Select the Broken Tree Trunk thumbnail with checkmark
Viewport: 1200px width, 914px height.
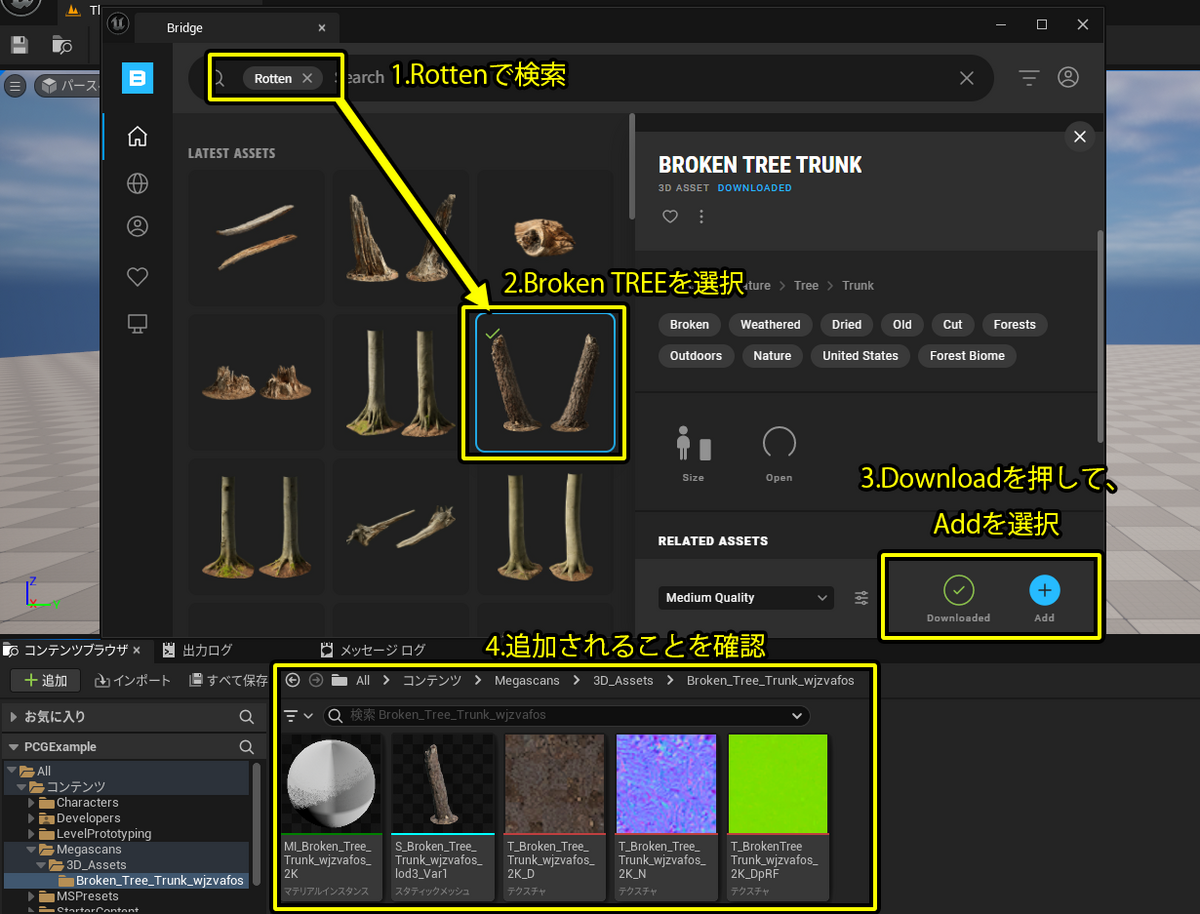pos(545,383)
